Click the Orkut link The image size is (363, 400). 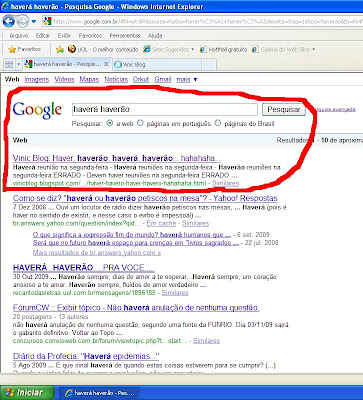tap(141, 79)
